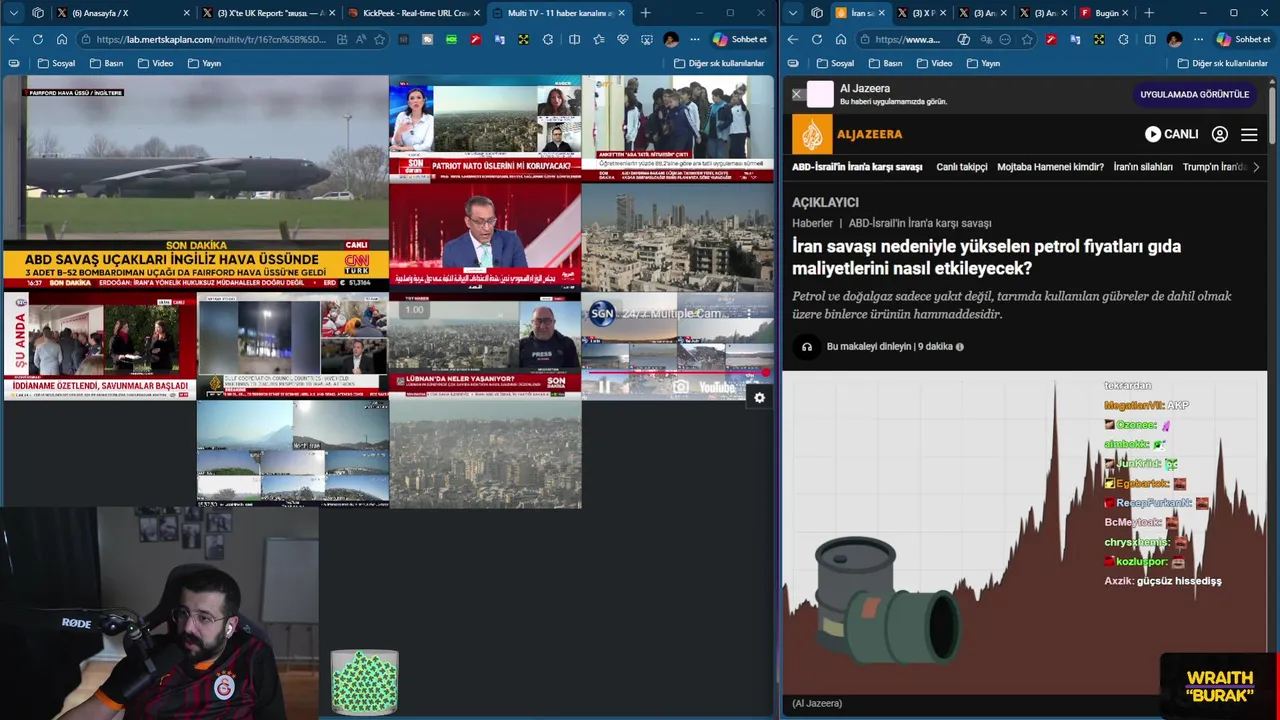The width and height of the screenshot is (1280, 720).
Task: Open Sohbet et Copilot in left window
Action: tap(741, 39)
